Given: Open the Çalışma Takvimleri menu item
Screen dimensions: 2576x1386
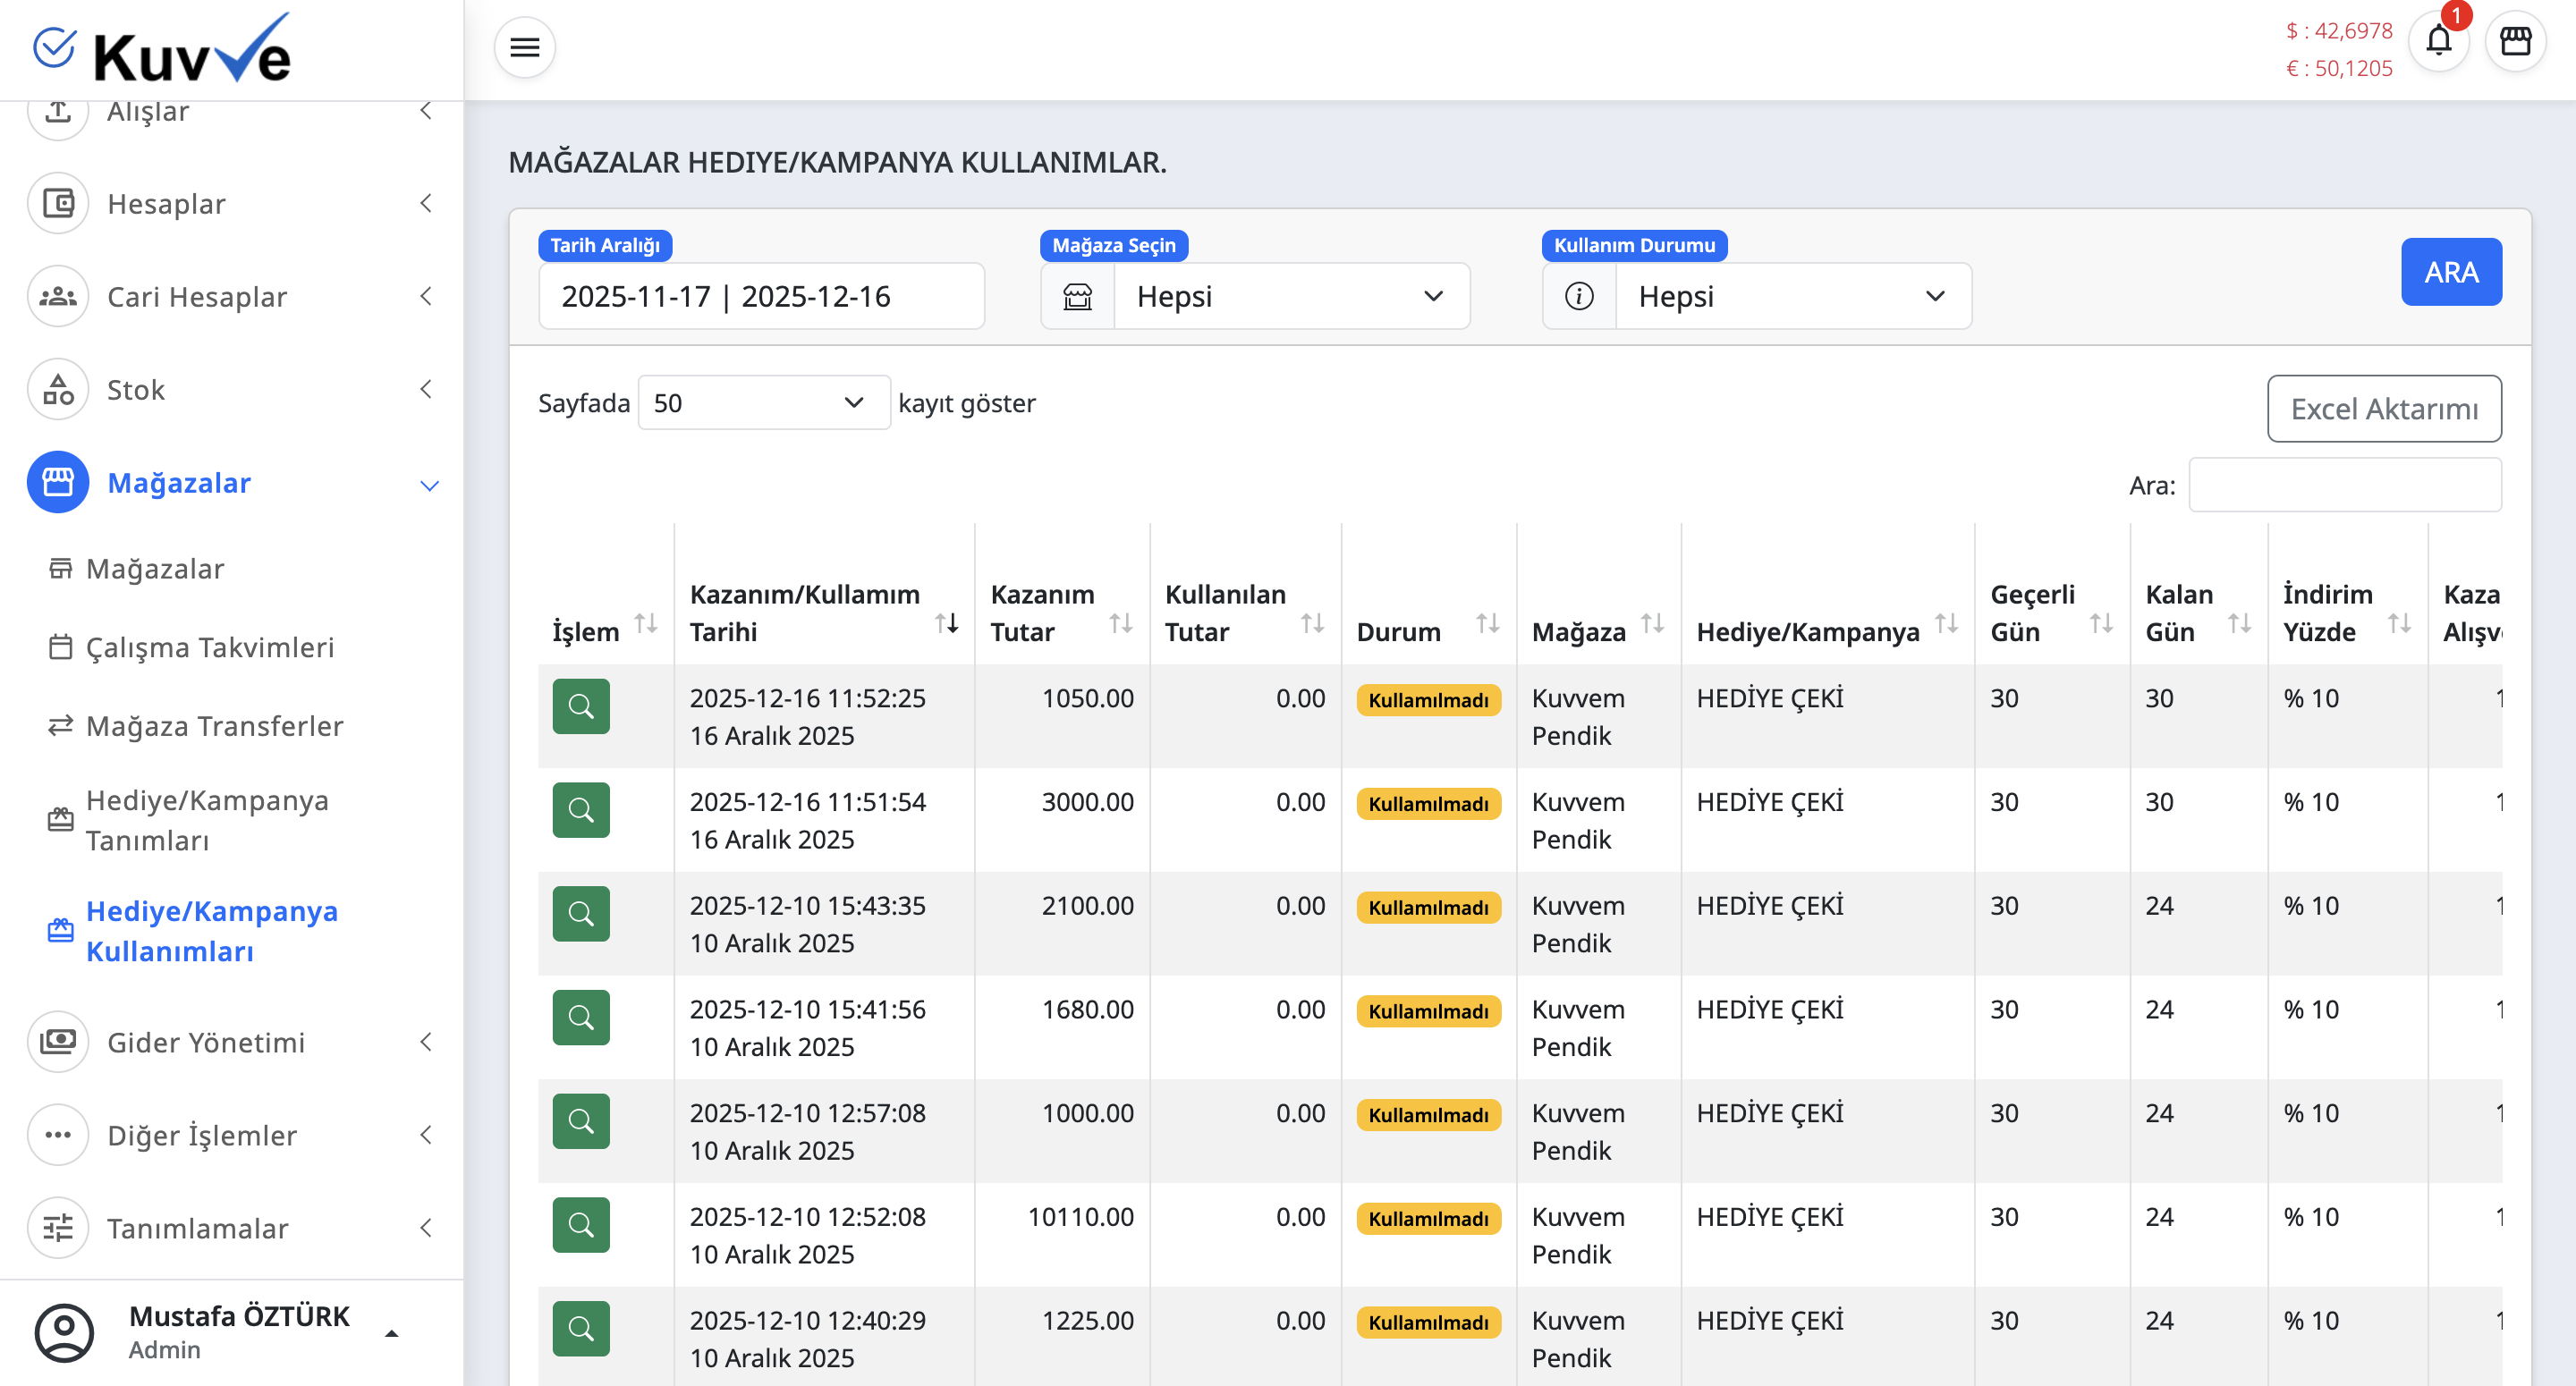Looking at the screenshot, I should point(210,647).
